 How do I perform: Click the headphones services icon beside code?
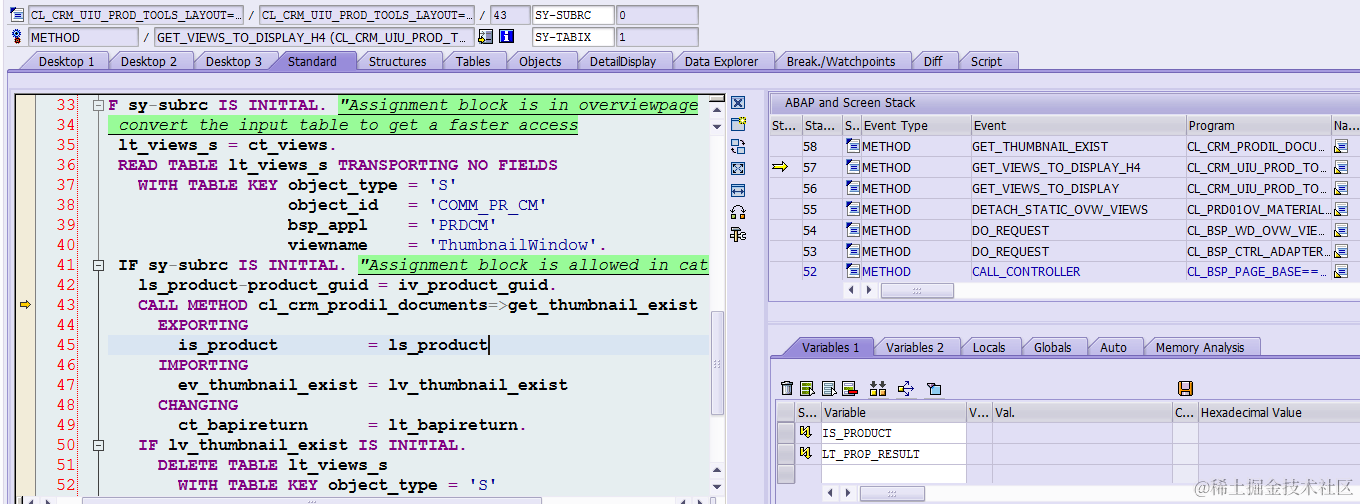click(x=738, y=213)
